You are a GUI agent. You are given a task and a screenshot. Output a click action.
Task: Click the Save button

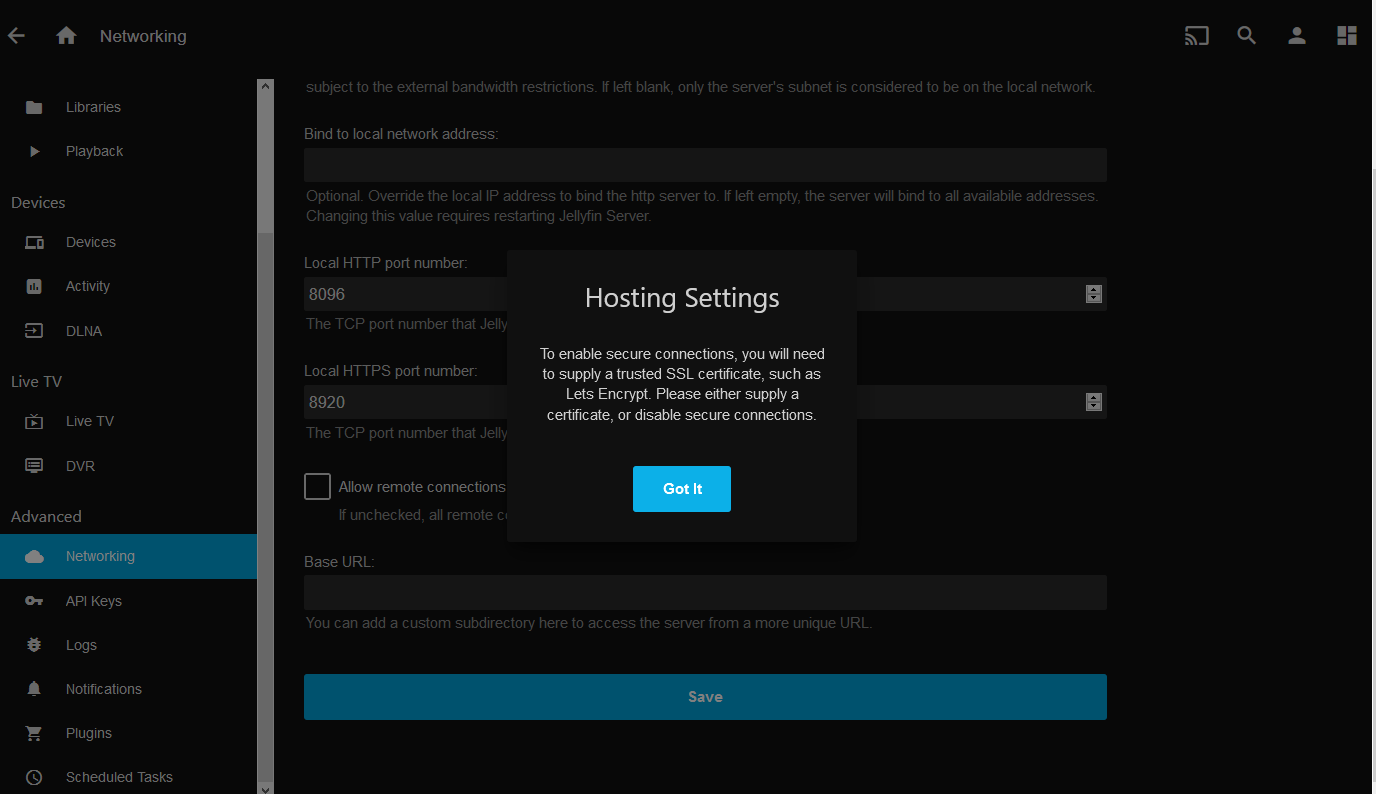(705, 697)
